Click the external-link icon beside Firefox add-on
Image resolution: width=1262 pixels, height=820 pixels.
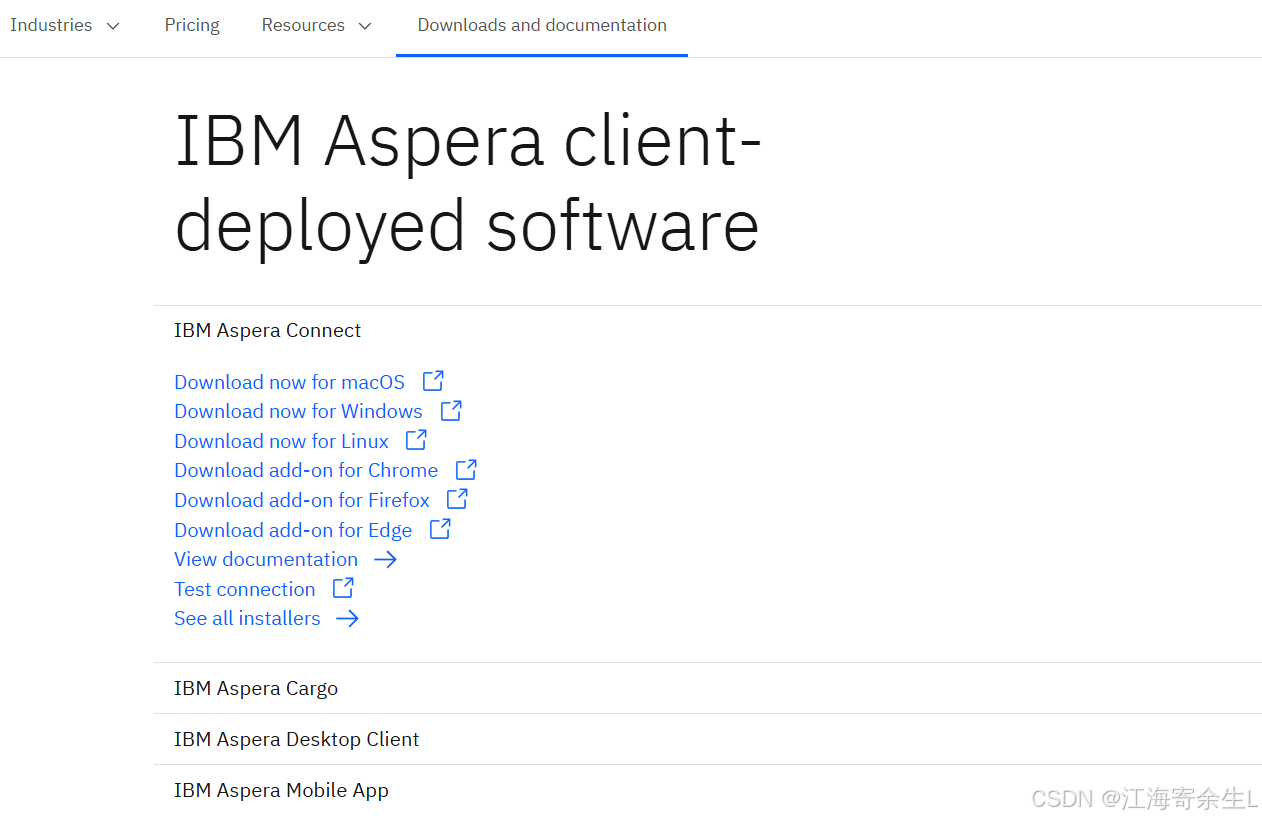[x=456, y=499]
